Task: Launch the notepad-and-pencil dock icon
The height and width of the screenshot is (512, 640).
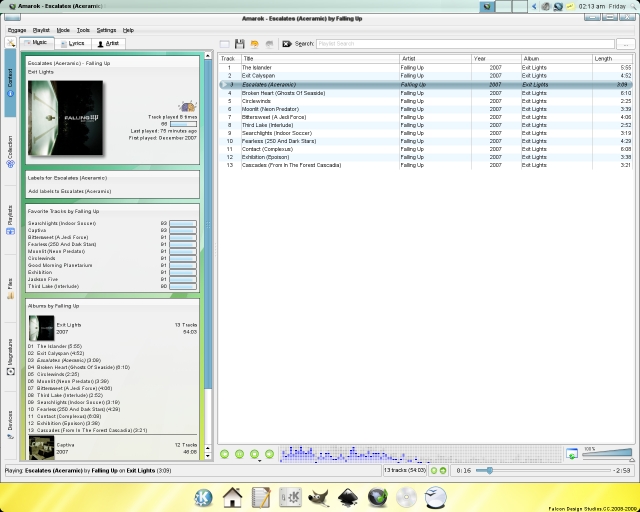Action: tap(261, 497)
